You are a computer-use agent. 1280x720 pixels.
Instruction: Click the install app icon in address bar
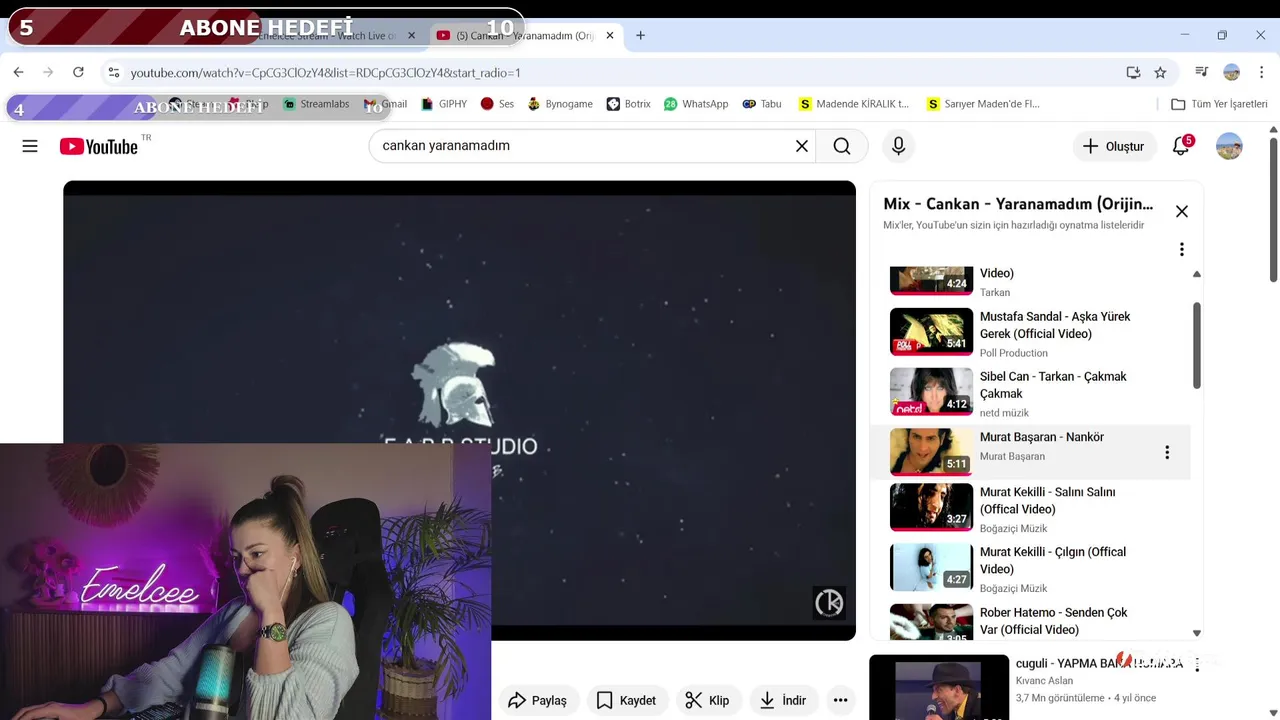pyautogui.click(x=1133, y=72)
